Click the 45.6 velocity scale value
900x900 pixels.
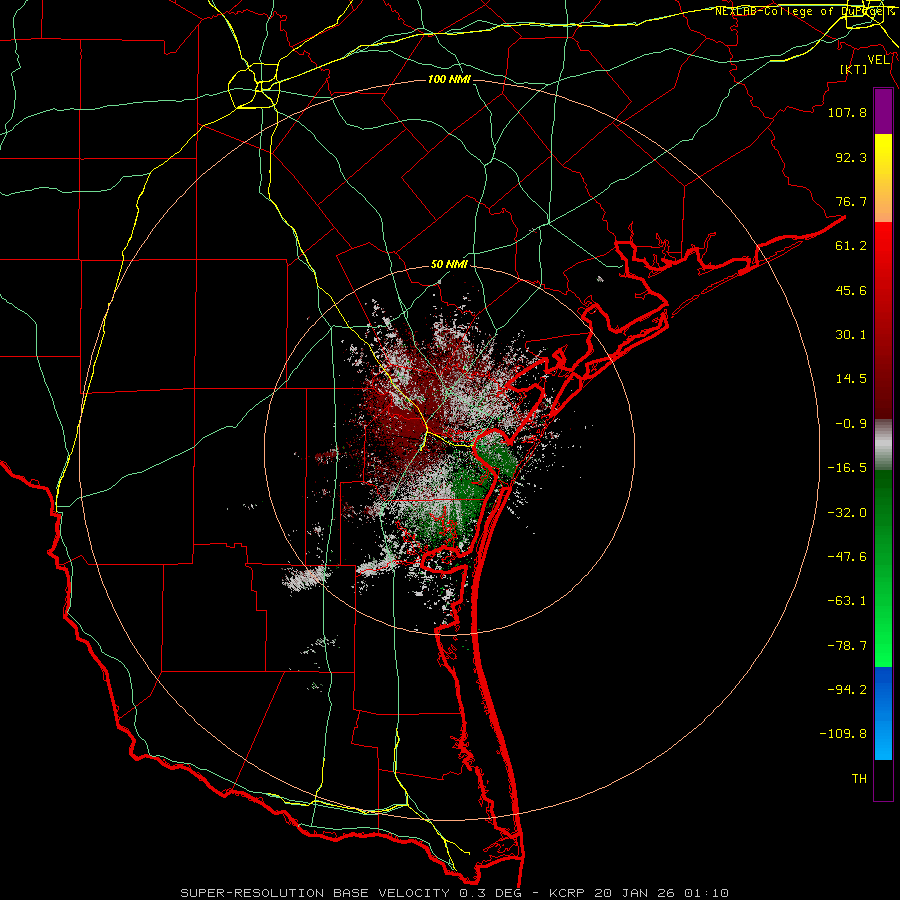(851, 290)
